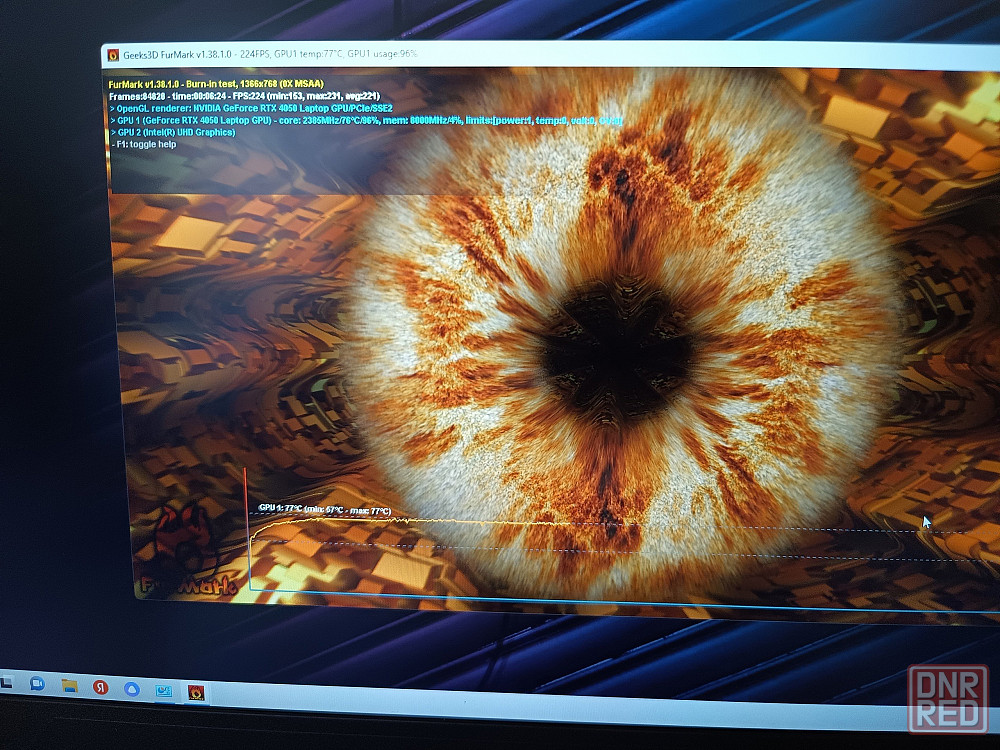The width and height of the screenshot is (1000, 750).
Task: Click the GPU 1 GeForce RTX 4050 stats line
Action: point(366,121)
